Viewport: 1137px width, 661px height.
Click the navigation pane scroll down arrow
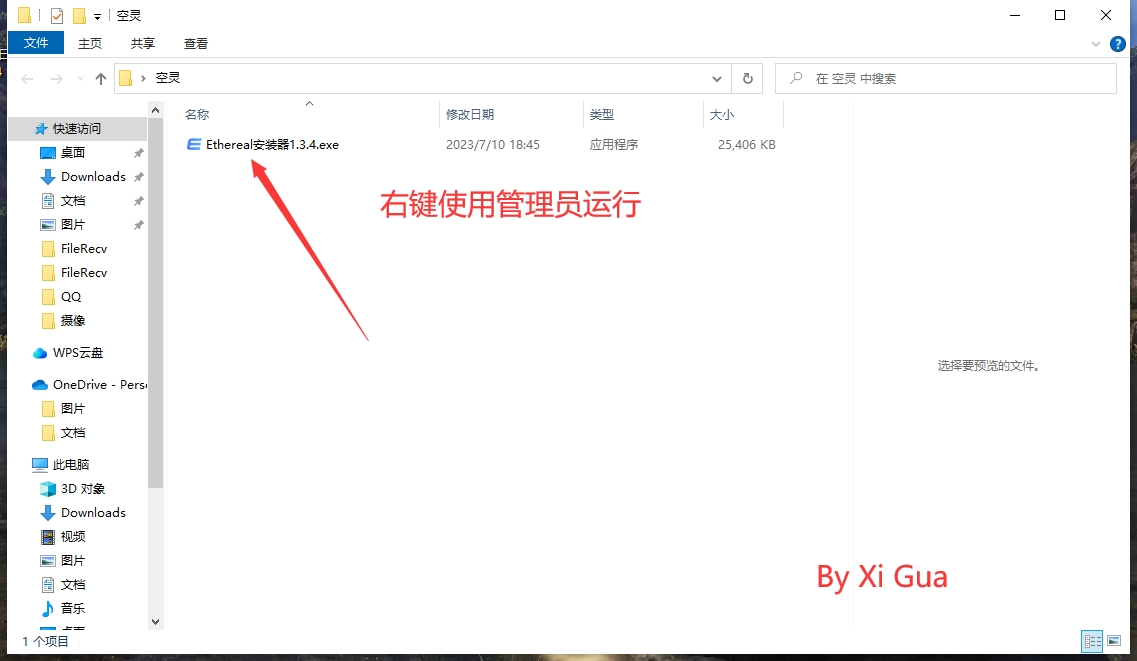155,622
